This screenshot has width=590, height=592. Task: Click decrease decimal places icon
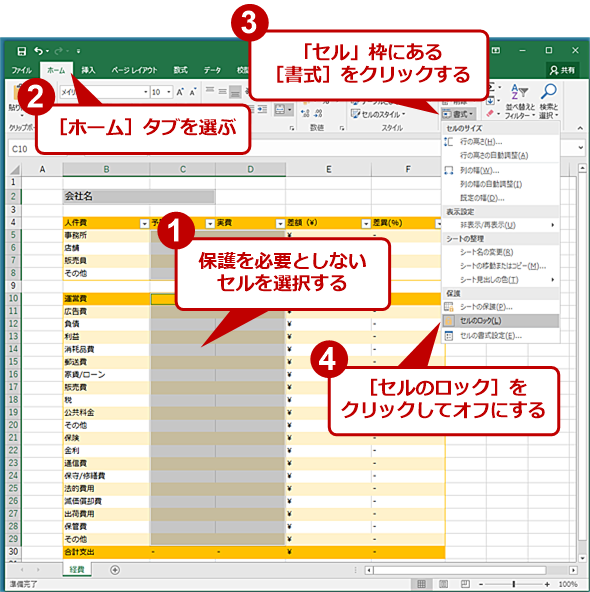coord(318,113)
